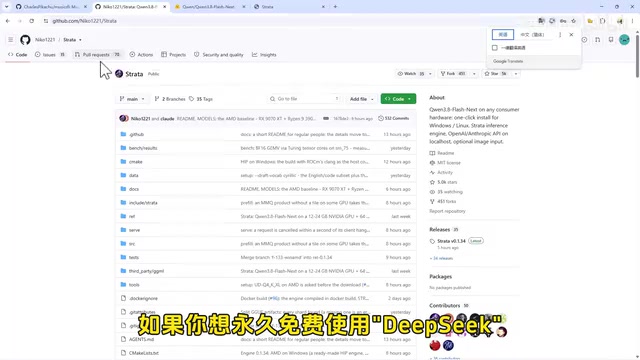Open the GitHub hamburger navigation menu

[11, 40]
